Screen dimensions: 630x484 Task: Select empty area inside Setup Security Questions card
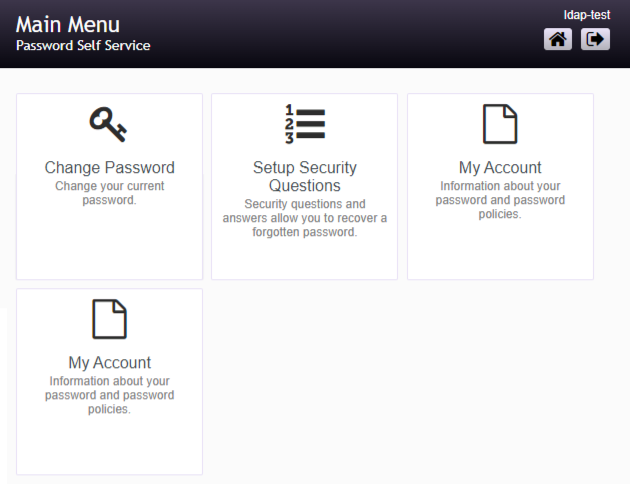(x=304, y=260)
